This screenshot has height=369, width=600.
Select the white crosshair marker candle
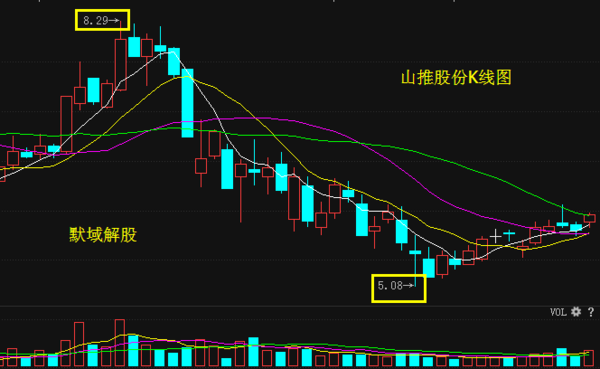click(x=495, y=236)
